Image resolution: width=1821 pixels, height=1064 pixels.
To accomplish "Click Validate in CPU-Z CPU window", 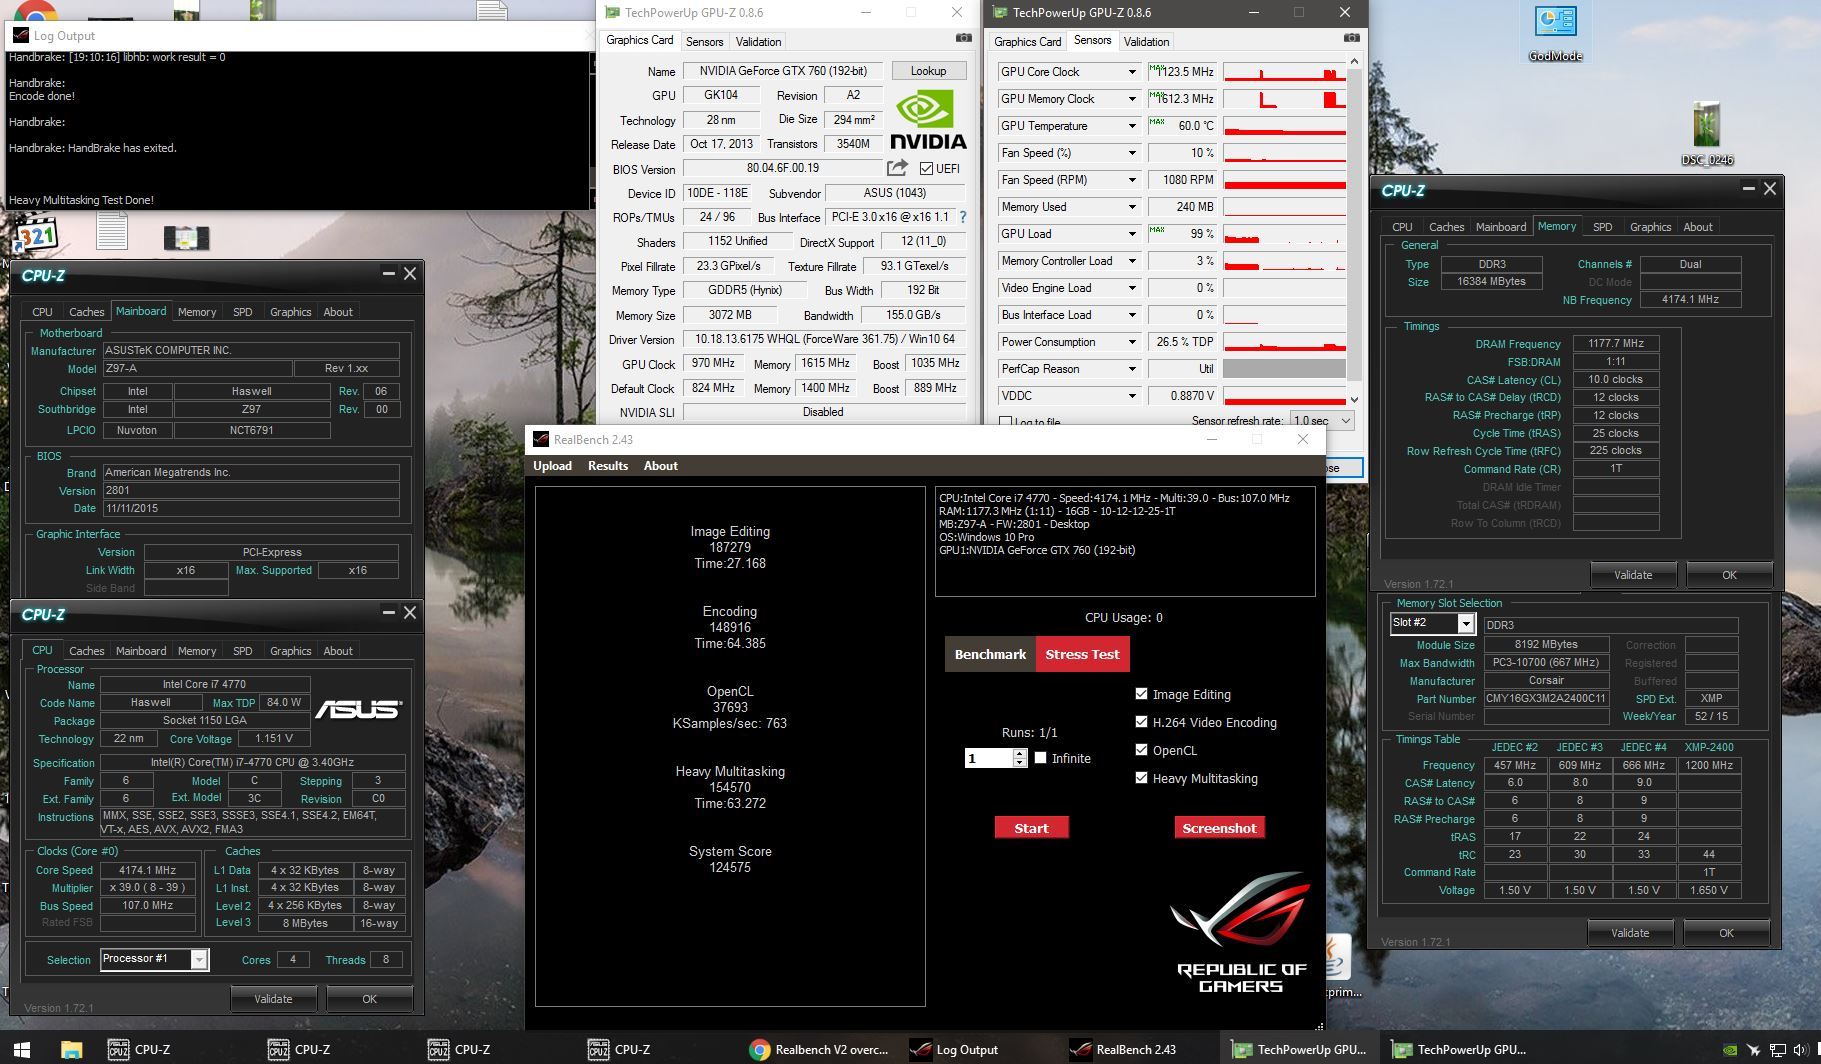I will tap(273, 998).
